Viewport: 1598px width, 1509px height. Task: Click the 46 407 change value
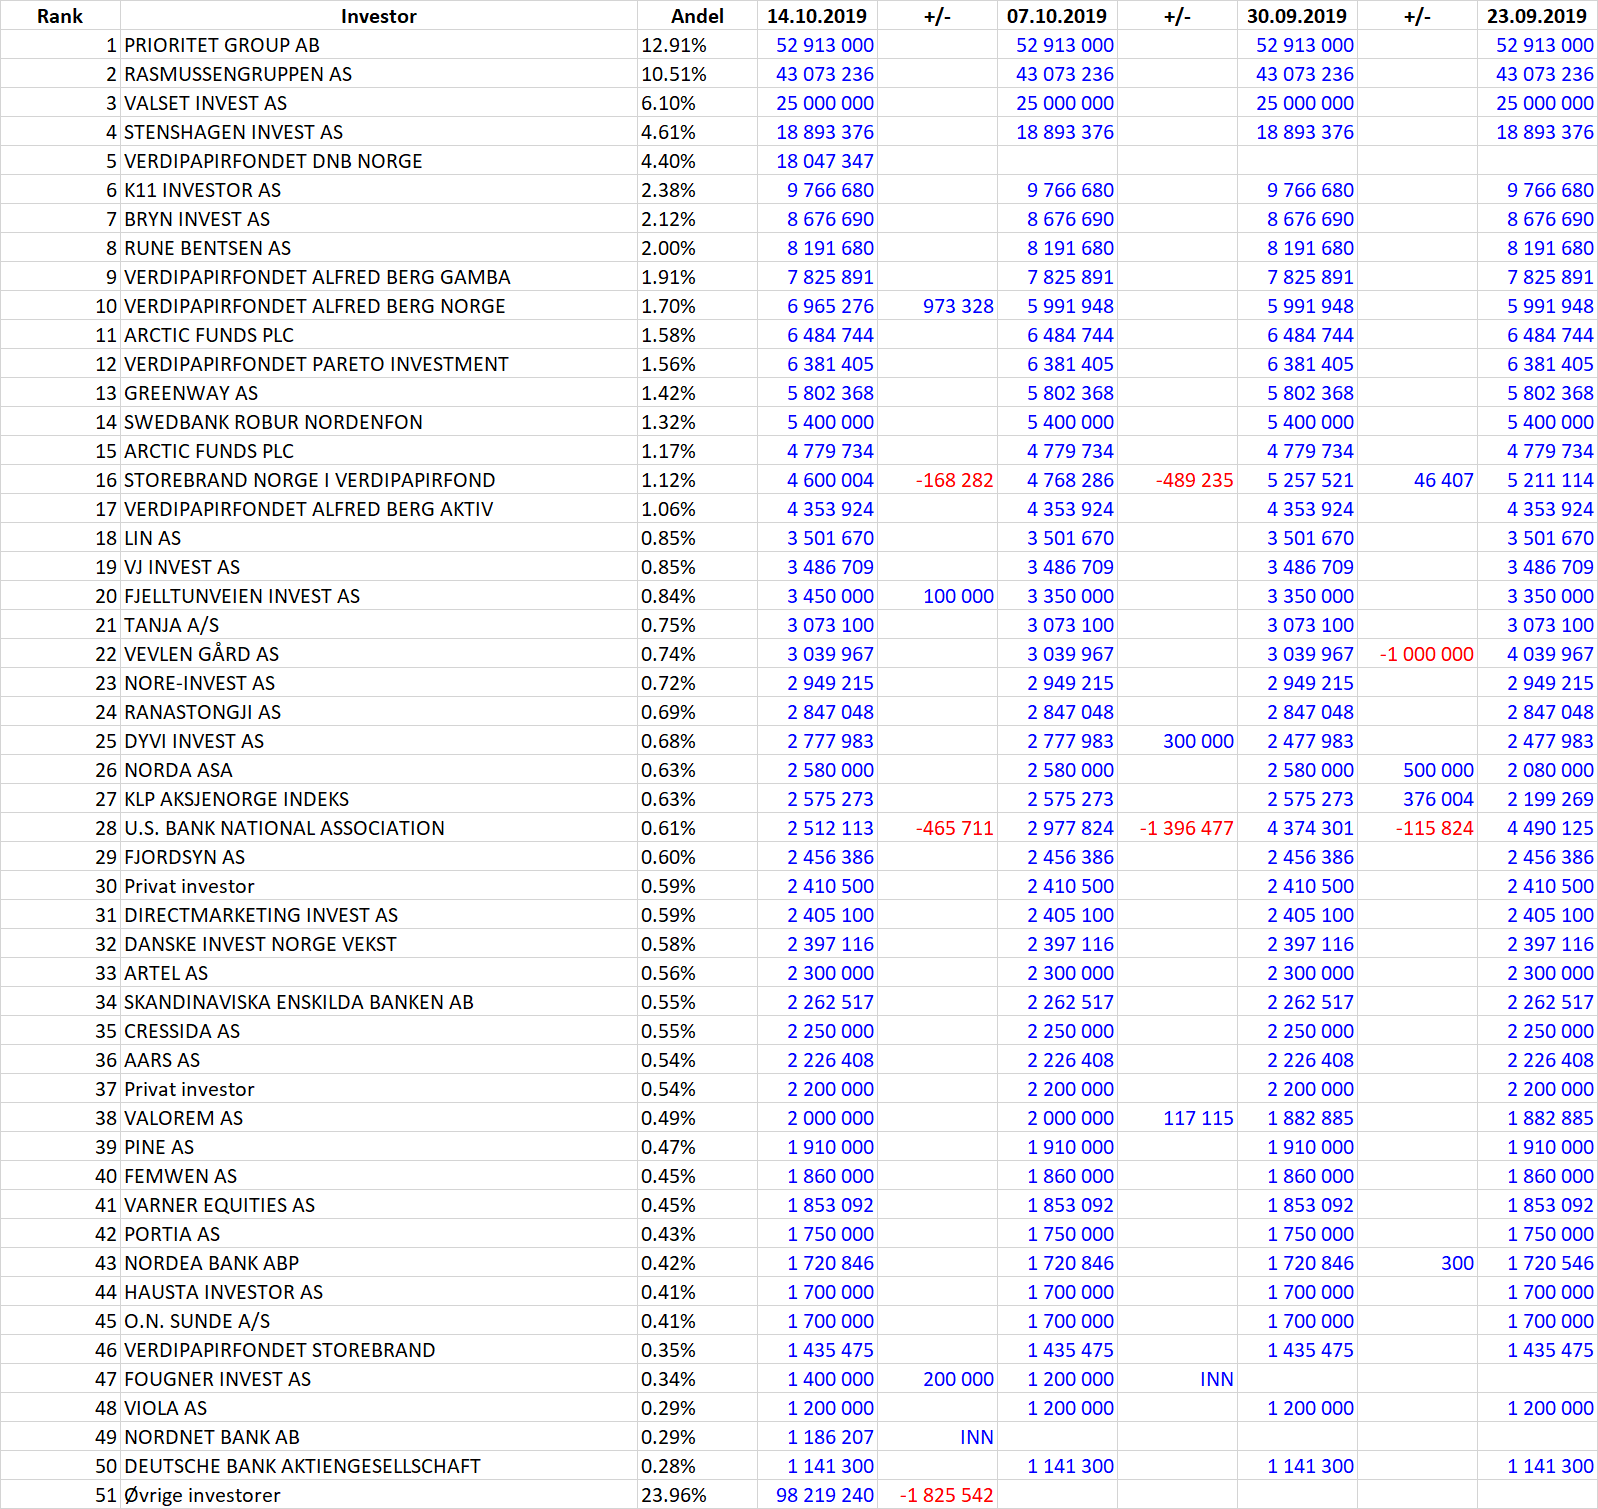coord(1444,480)
